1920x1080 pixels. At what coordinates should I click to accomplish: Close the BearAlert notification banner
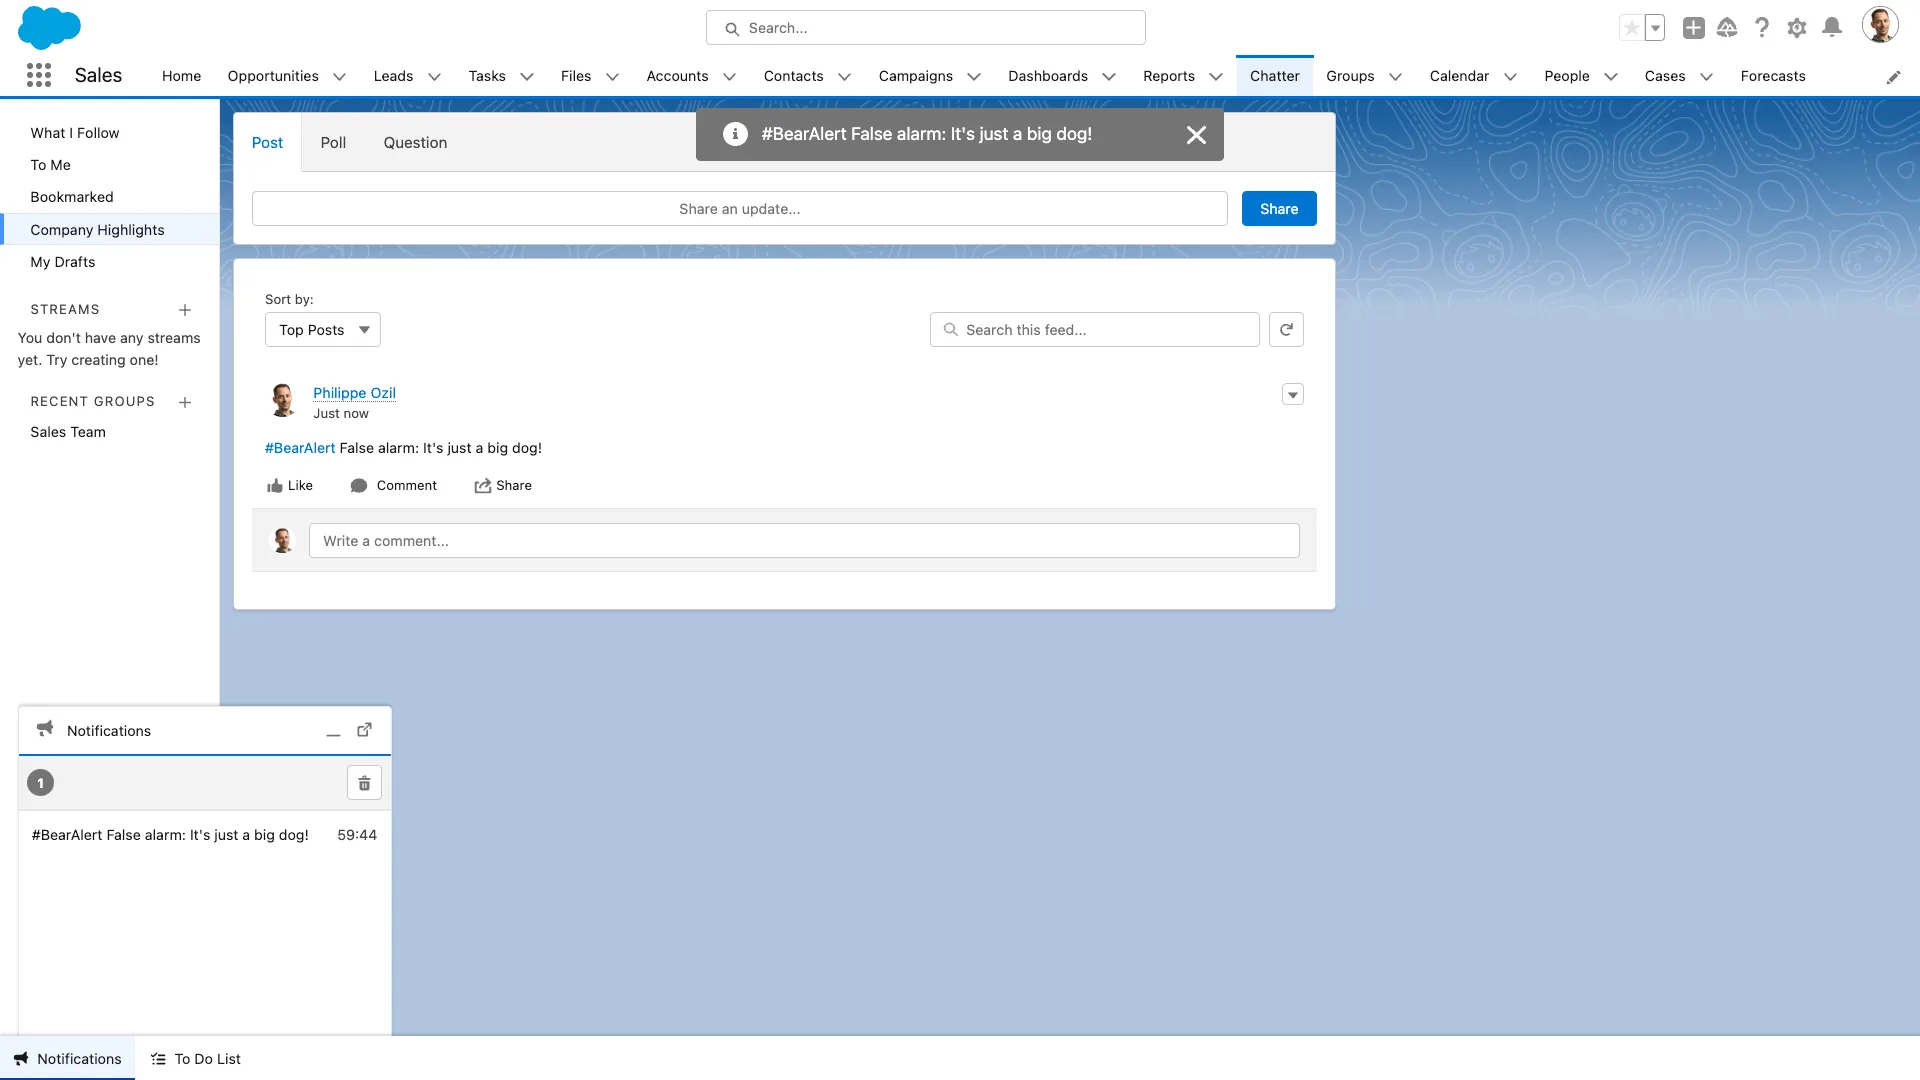tap(1196, 135)
